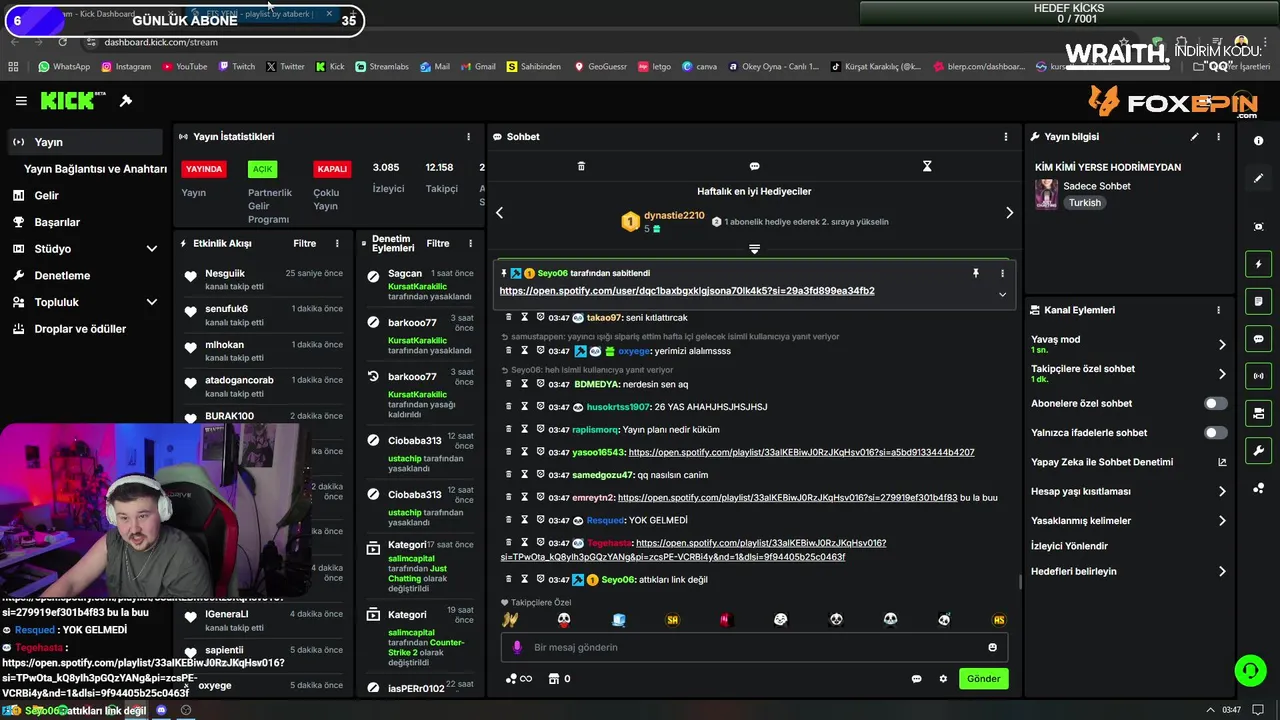
Task: Open Filtre in Denetim Eylemleri panel
Action: (438, 243)
